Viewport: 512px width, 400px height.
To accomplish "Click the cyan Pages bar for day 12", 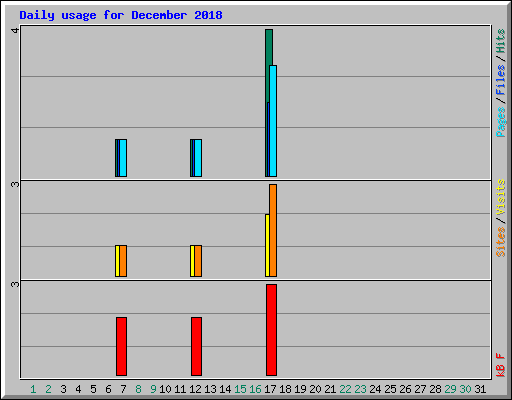I will pos(198,158).
